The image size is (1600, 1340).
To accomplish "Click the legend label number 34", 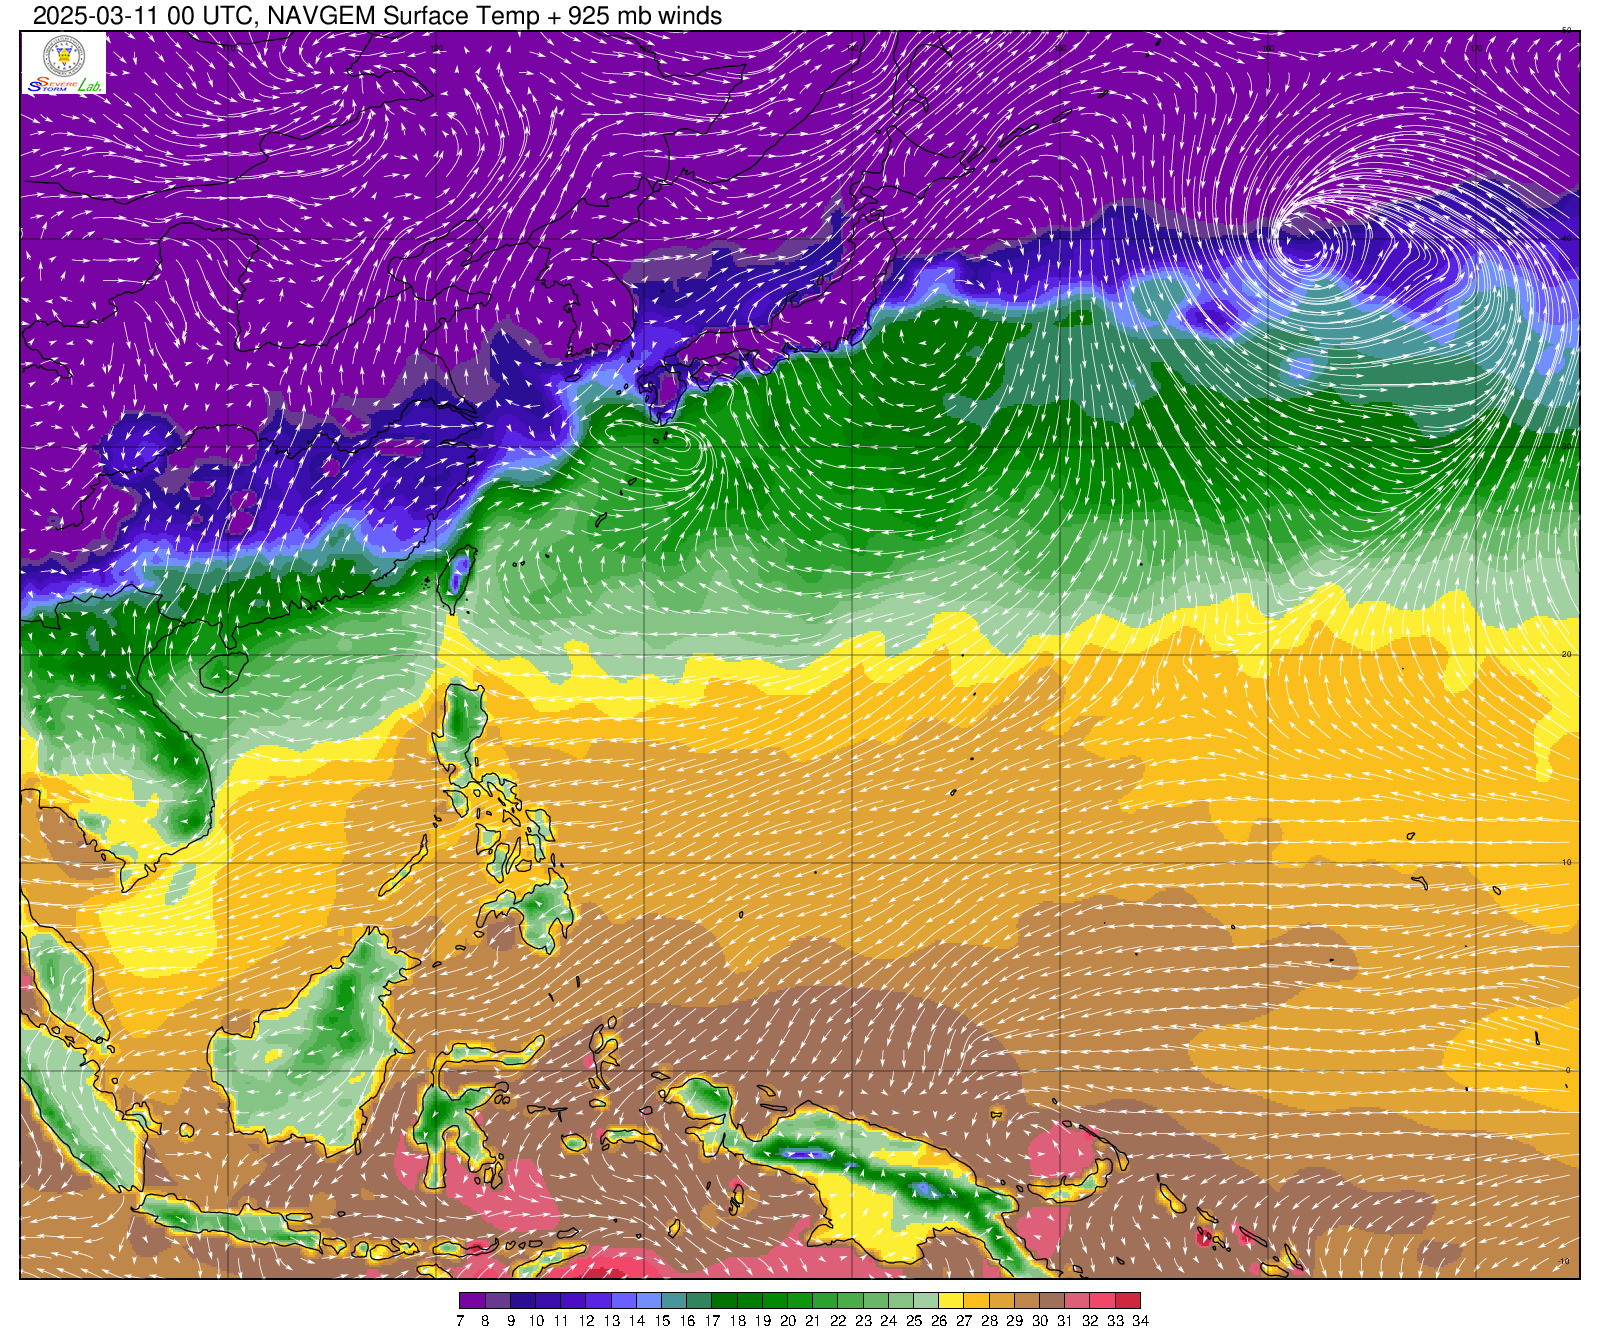I will (x=1140, y=1321).
